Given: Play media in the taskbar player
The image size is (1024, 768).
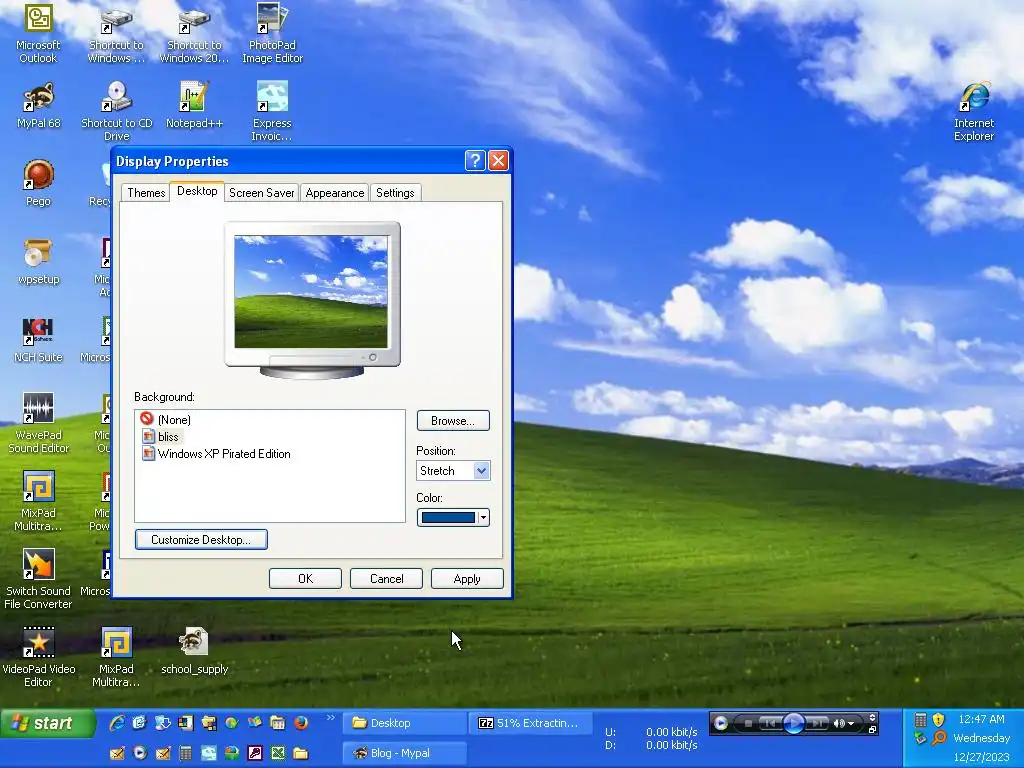Looking at the screenshot, I should 793,724.
